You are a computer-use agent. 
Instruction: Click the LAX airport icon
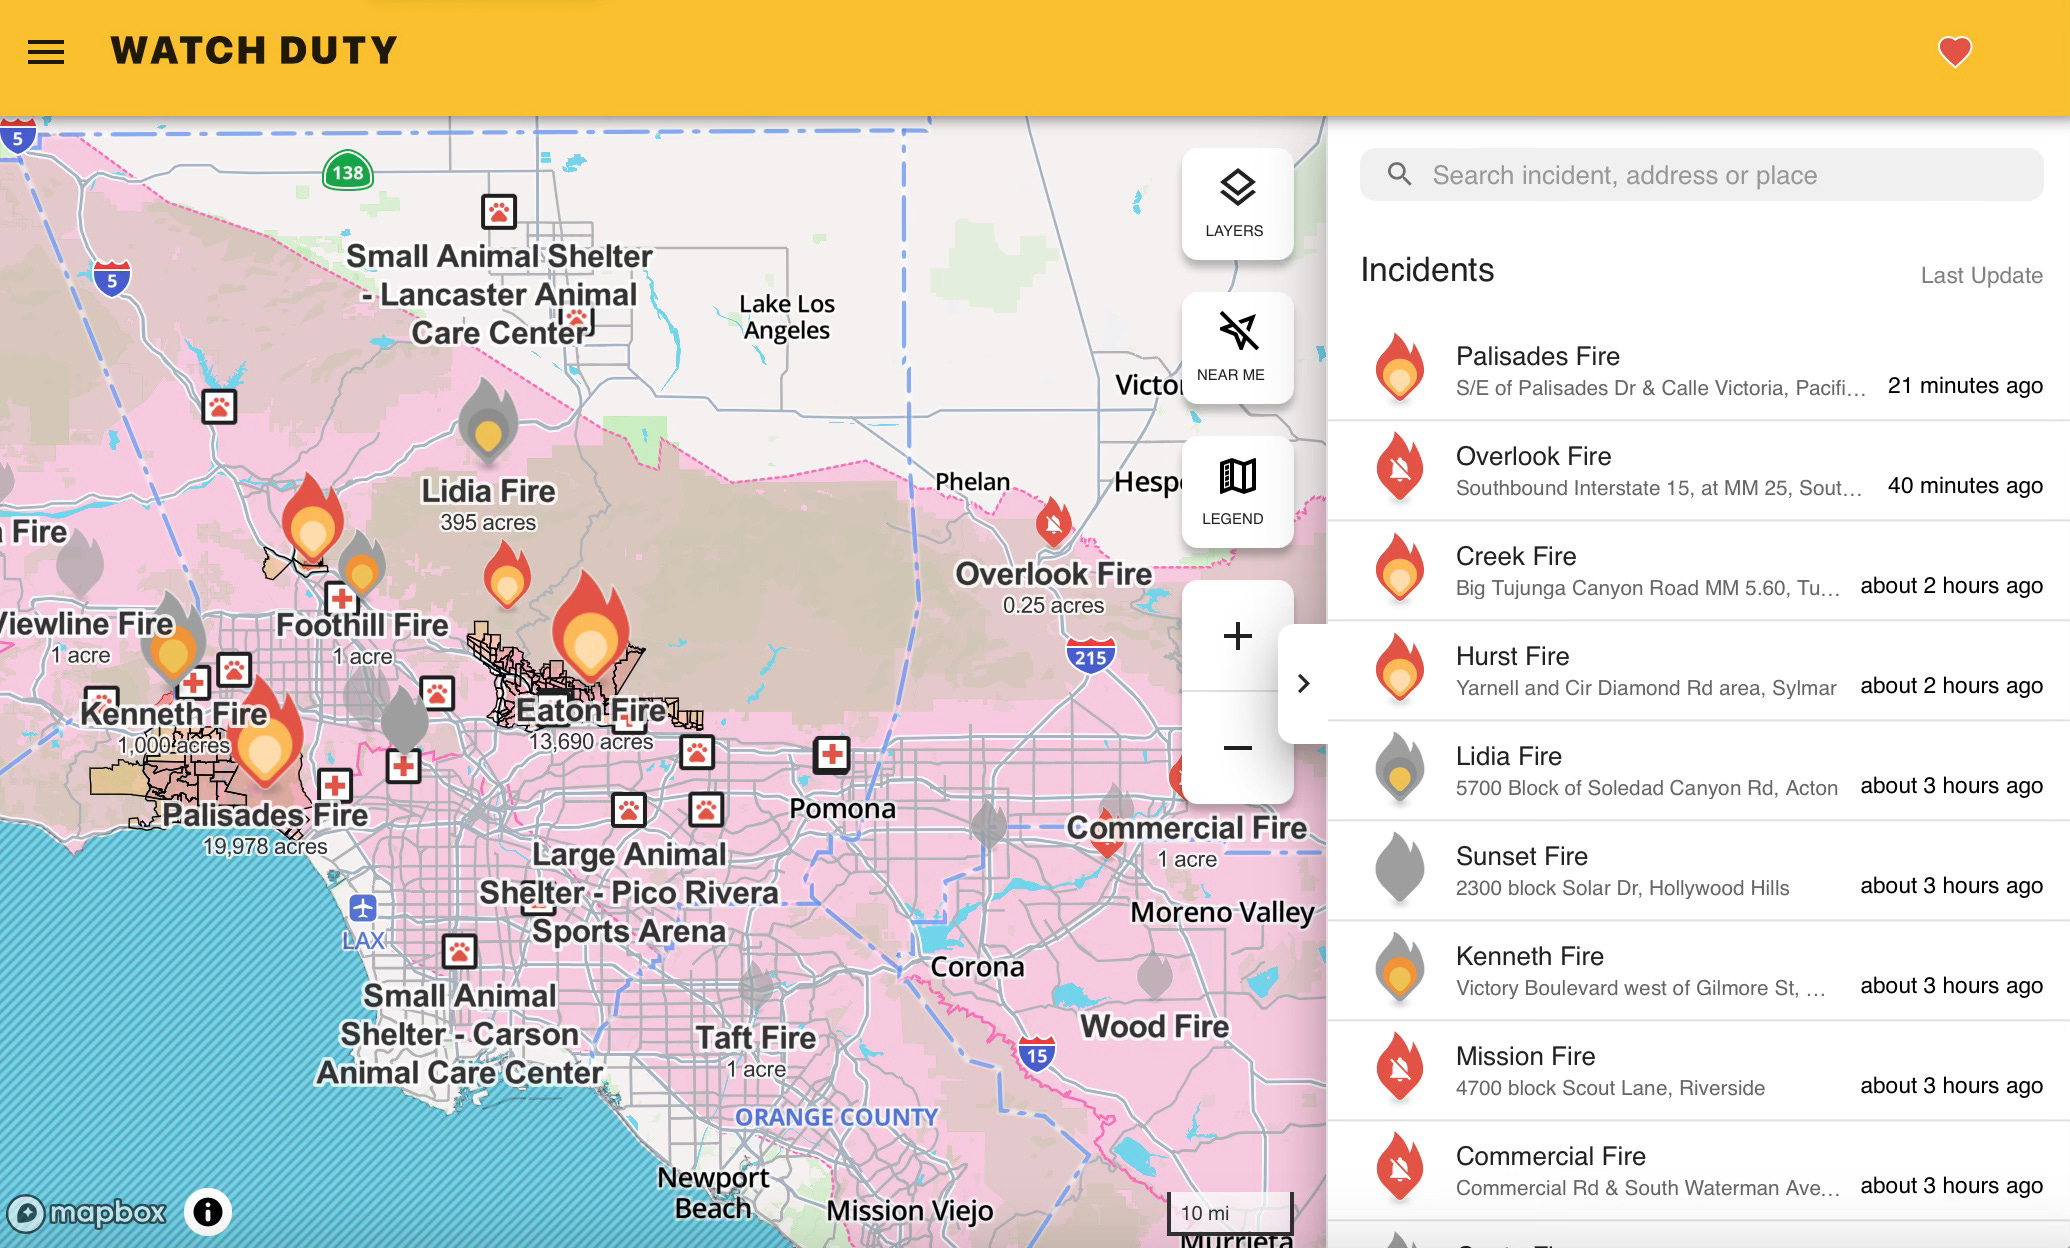pyautogui.click(x=363, y=908)
